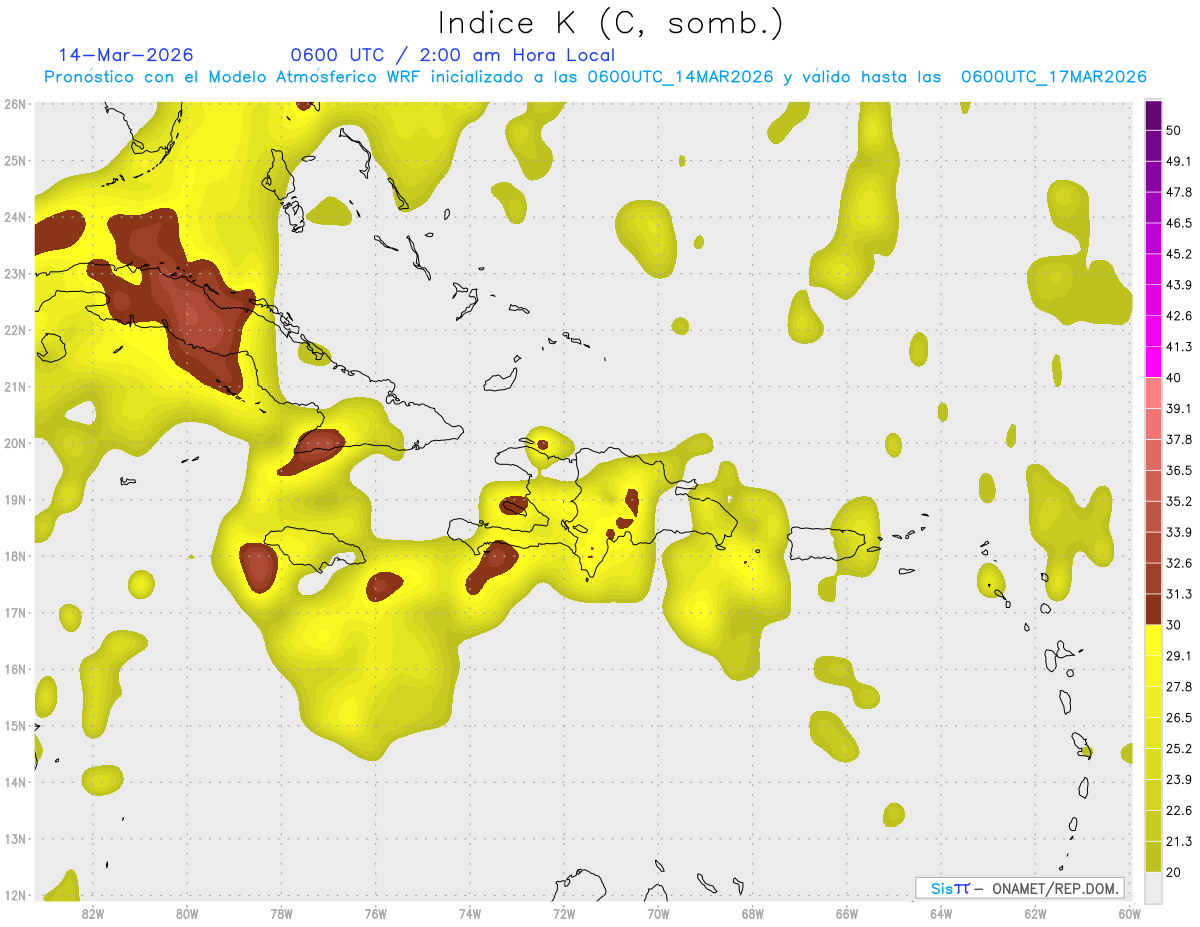This screenshot has height=927, width=1200.
Task: Click the colorbar value "21.3"
Action: coord(1179,842)
